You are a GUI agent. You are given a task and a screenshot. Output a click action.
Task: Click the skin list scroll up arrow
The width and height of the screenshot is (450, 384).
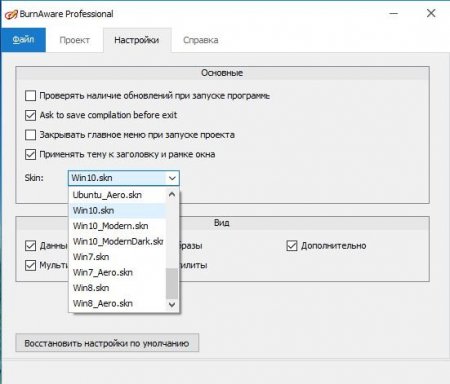[172, 194]
